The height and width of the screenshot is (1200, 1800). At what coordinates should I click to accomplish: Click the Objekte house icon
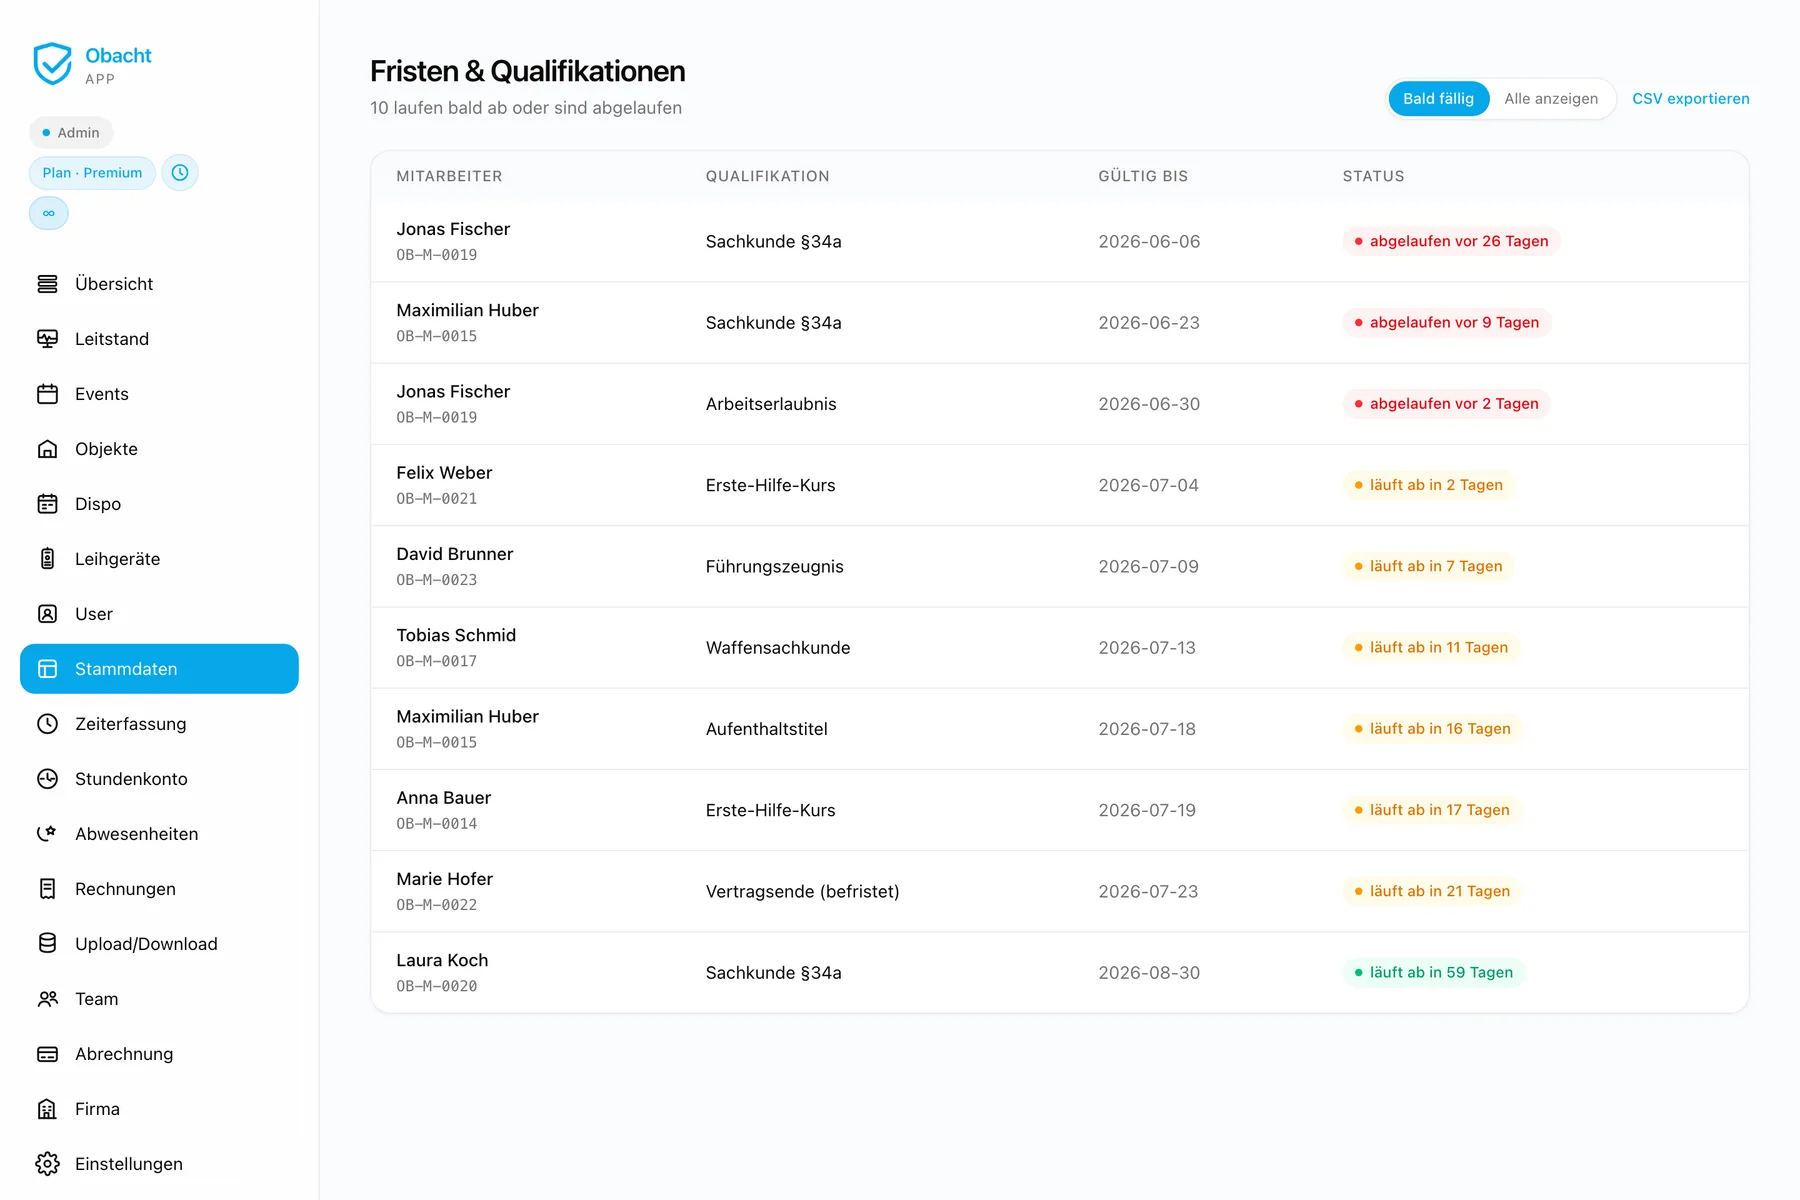[x=47, y=449]
